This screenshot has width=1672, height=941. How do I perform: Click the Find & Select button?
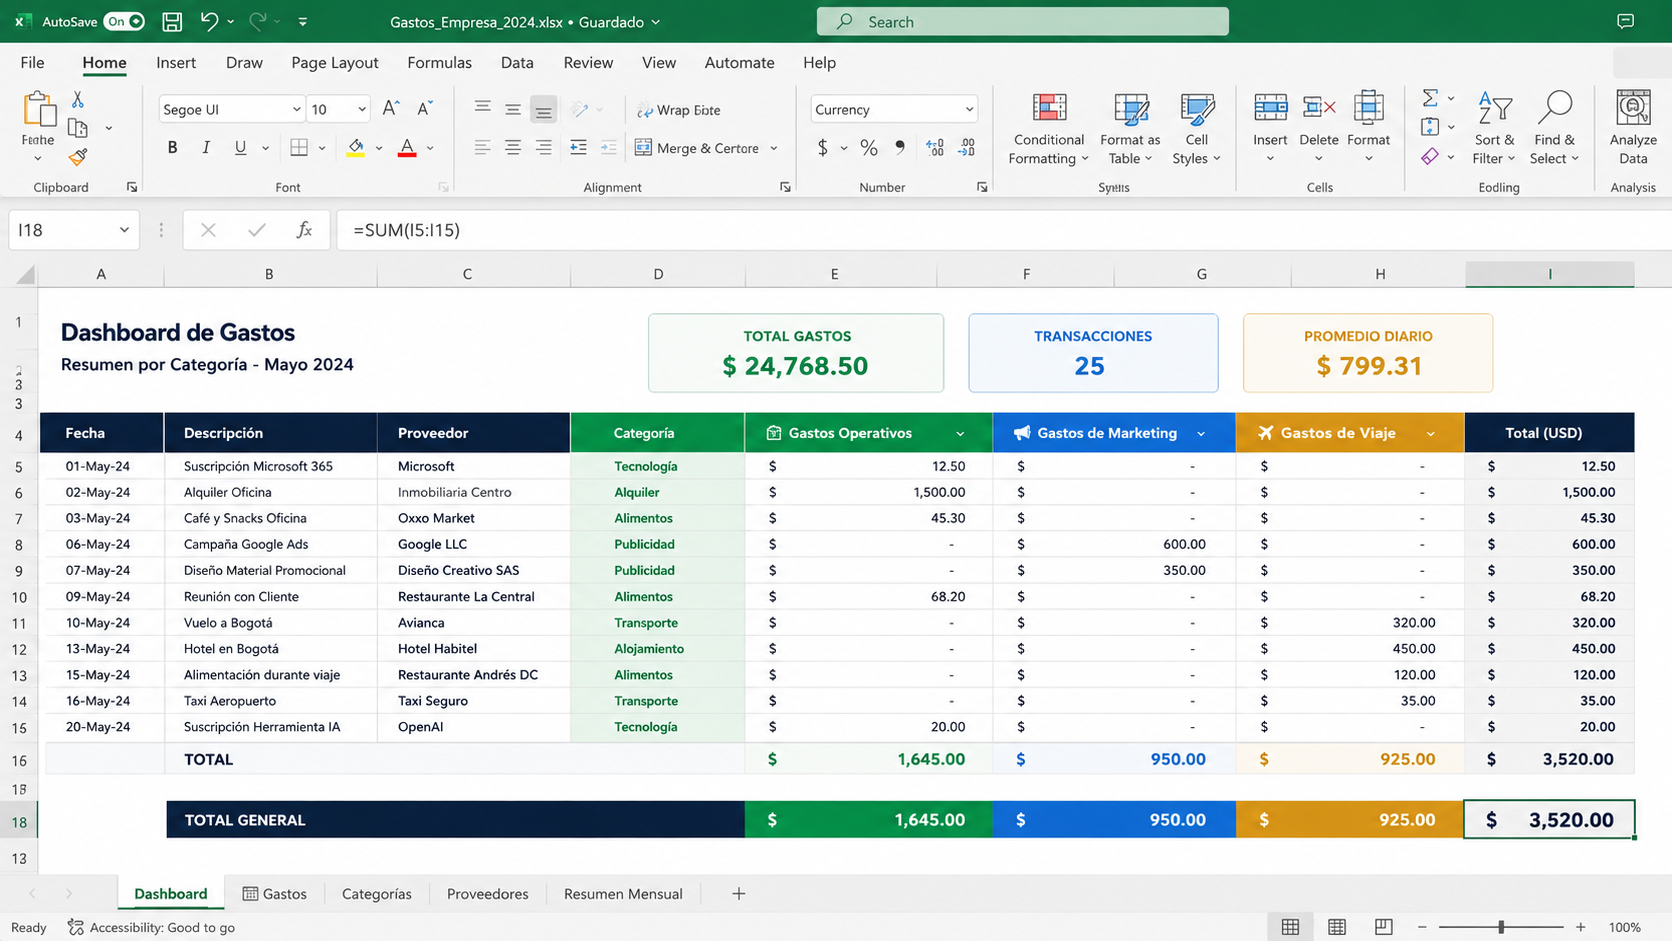click(1554, 128)
